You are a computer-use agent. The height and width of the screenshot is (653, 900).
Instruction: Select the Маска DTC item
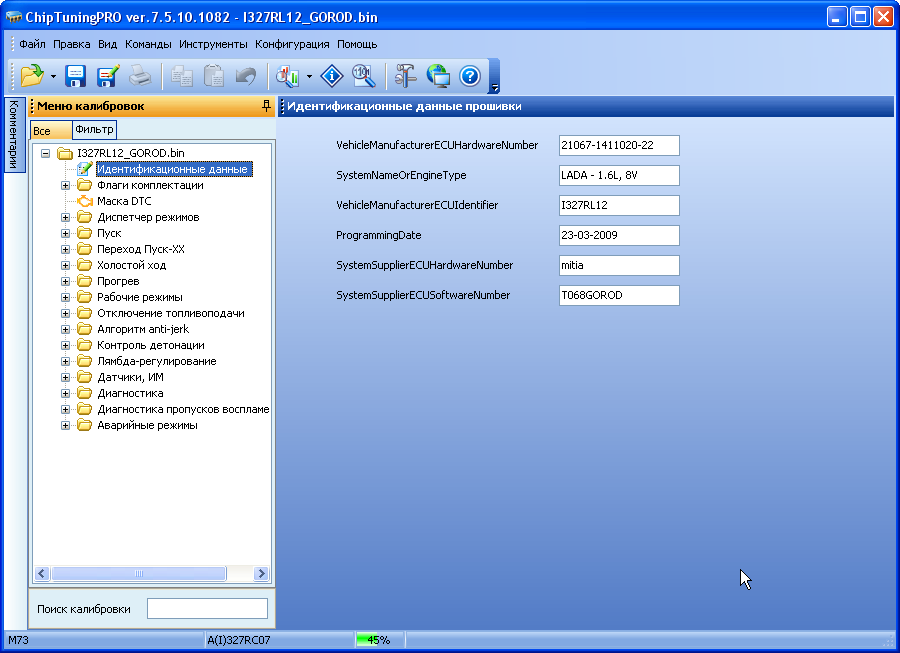click(x=124, y=201)
